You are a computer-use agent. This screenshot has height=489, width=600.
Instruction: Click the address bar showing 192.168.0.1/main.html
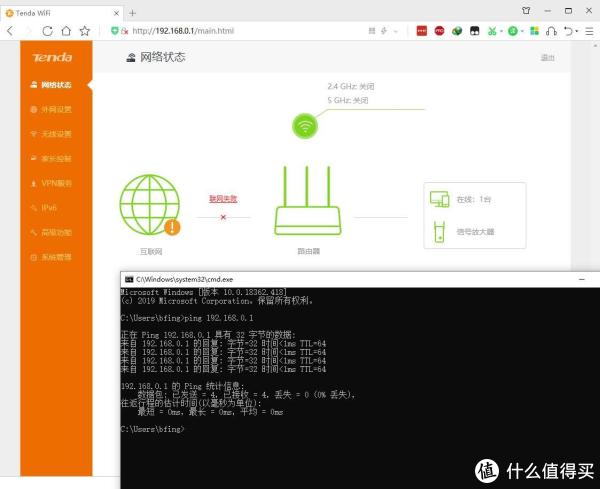click(x=183, y=31)
